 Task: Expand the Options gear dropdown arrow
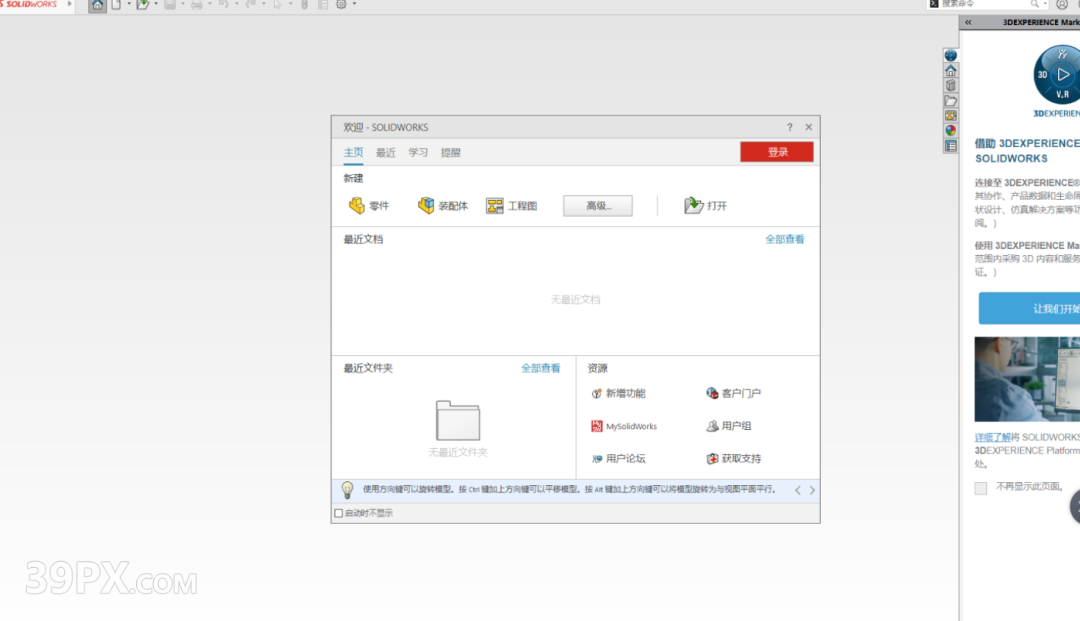coord(354,5)
